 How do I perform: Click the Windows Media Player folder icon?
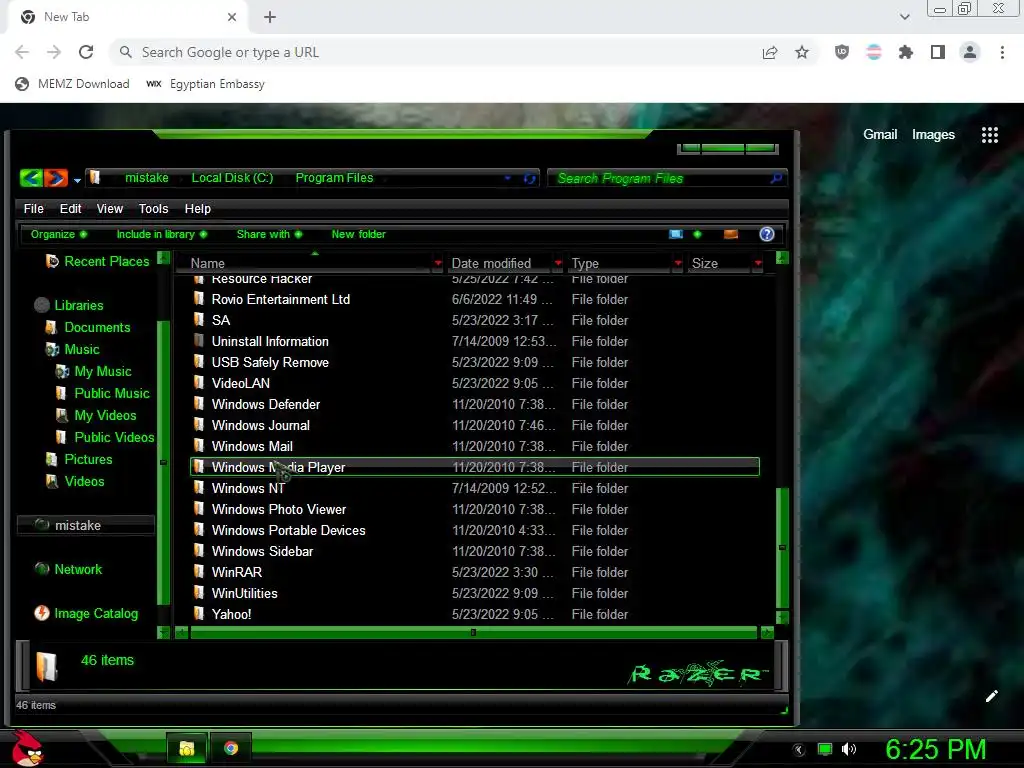pyautogui.click(x=199, y=467)
